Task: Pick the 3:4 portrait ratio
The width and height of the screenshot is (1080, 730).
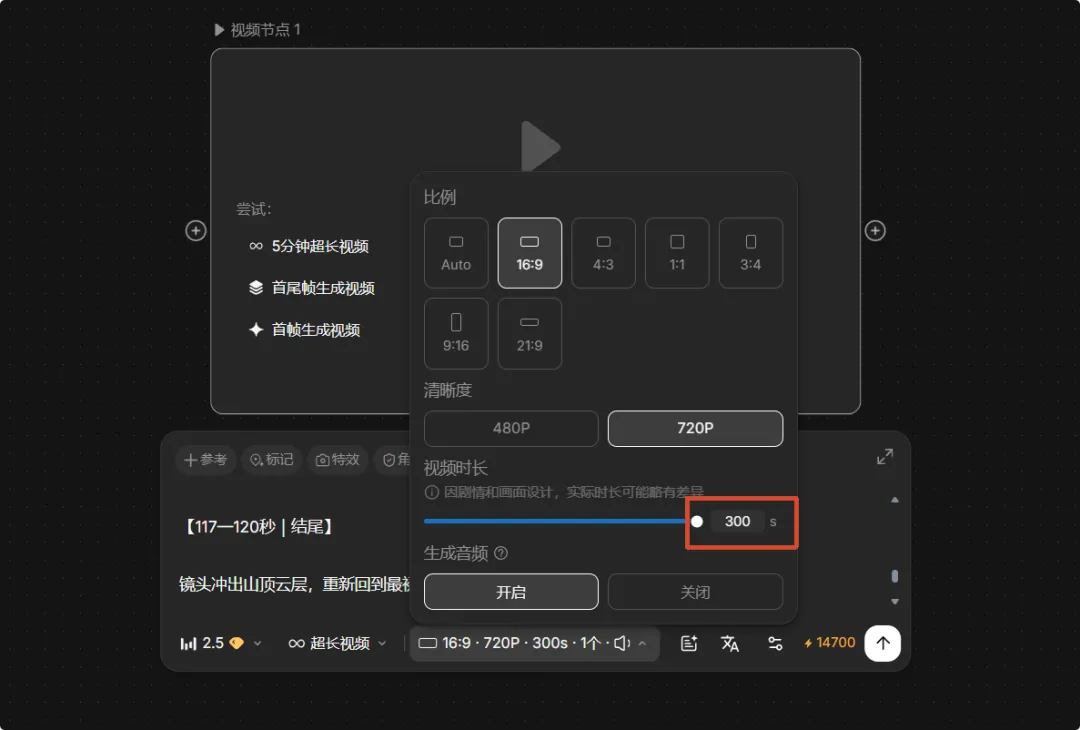Action: 751,253
